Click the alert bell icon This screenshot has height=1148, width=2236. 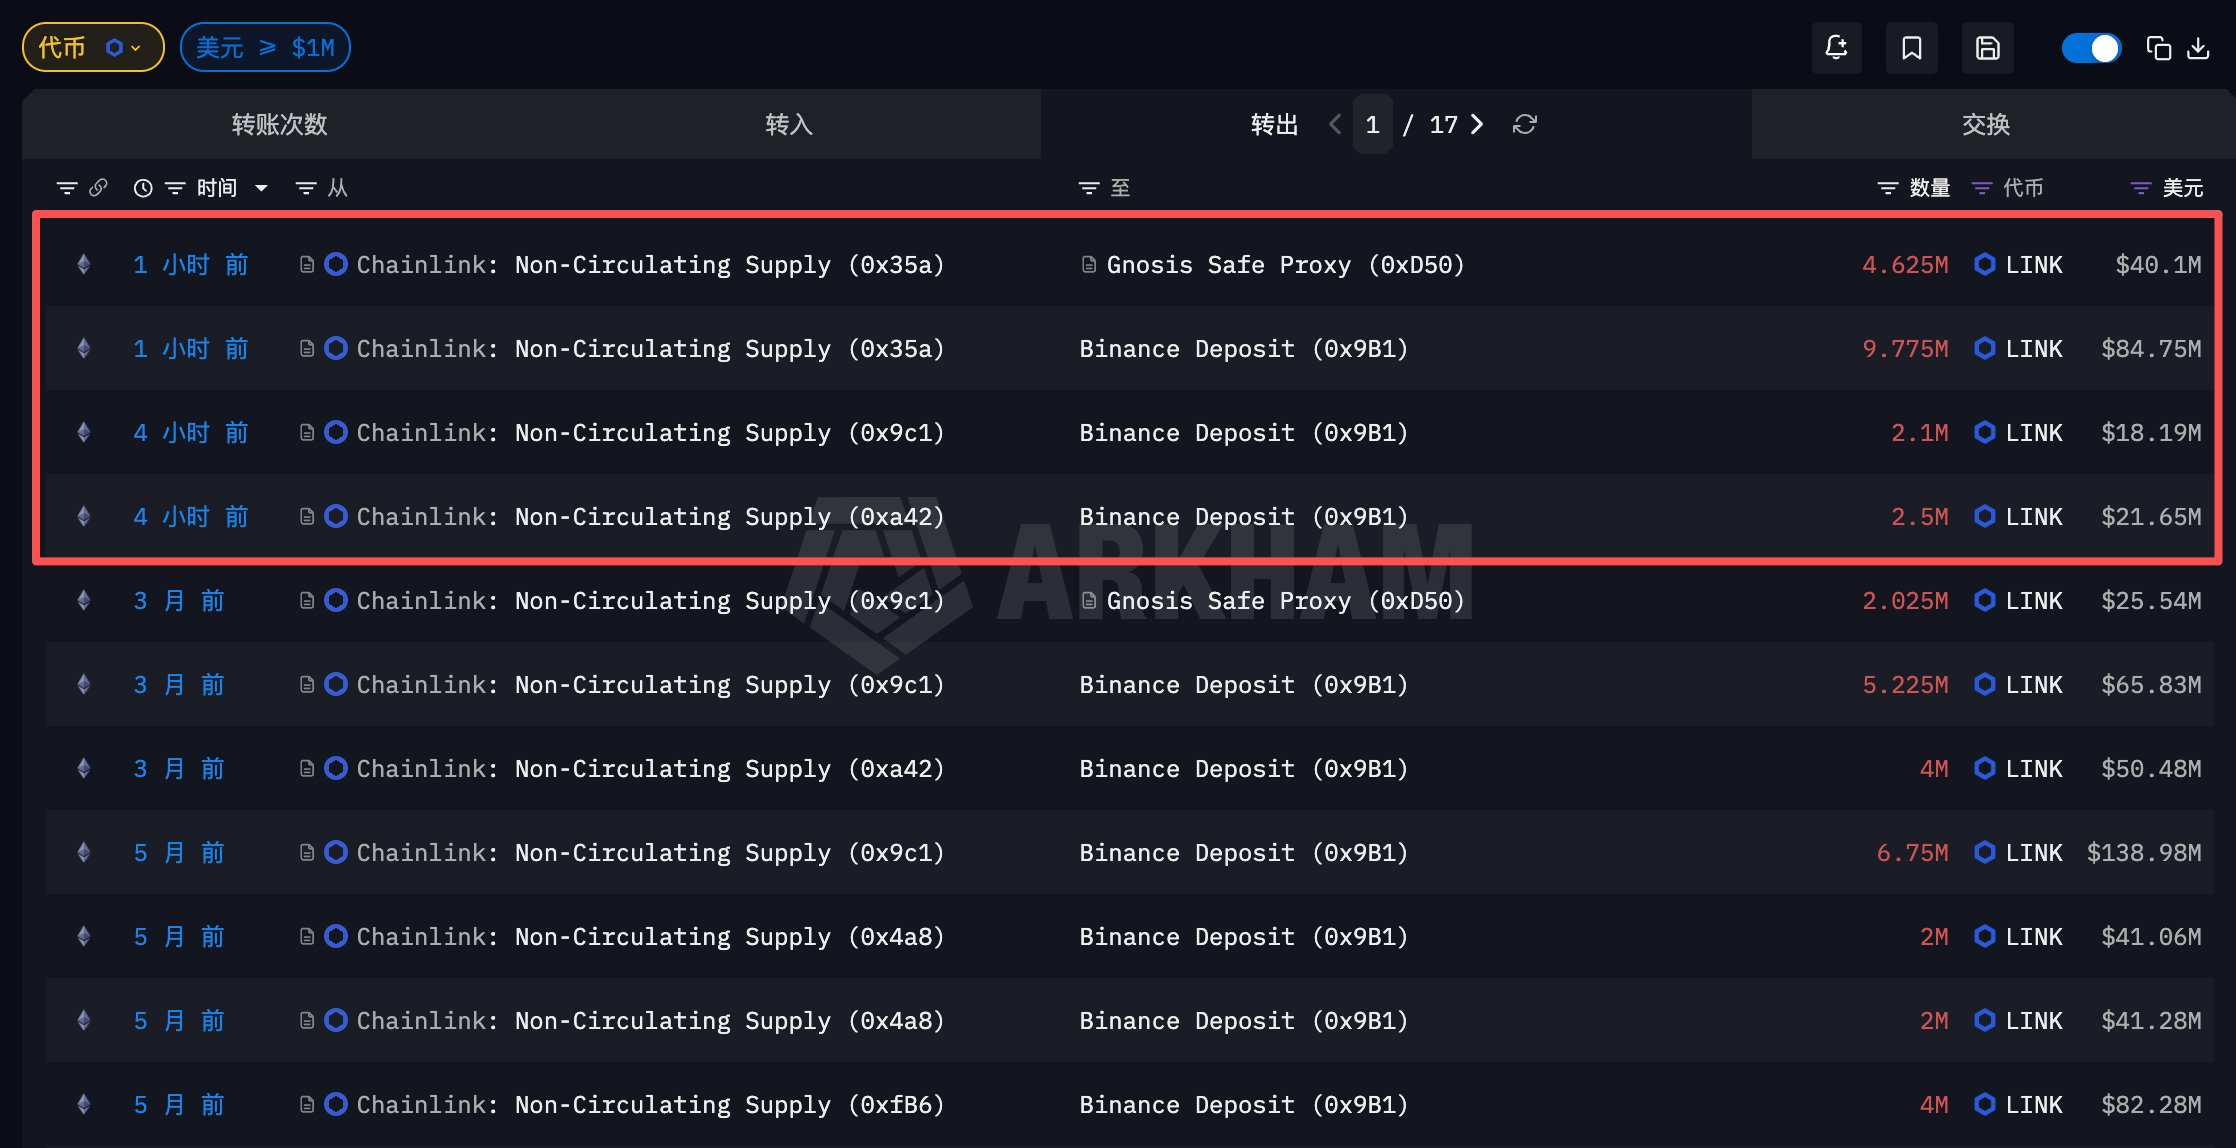(1836, 48)
